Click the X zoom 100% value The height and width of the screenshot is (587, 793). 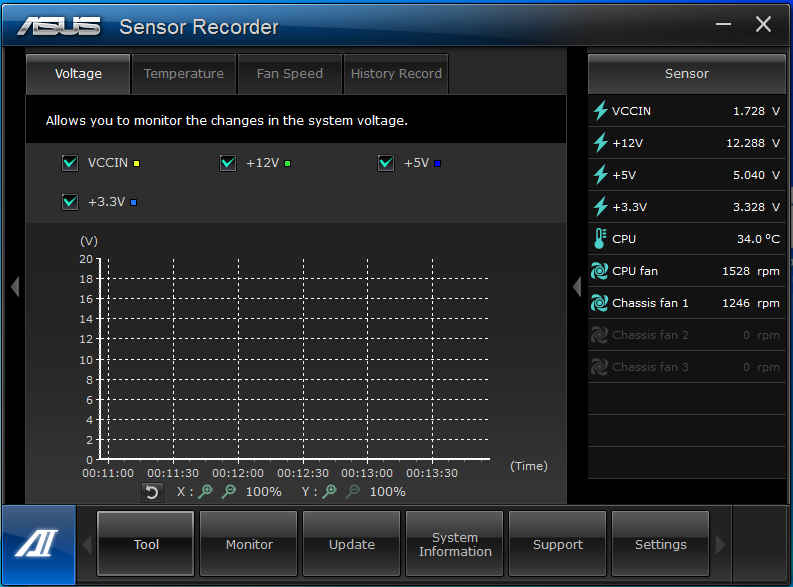pyautogui.click(x=263, y=491)
